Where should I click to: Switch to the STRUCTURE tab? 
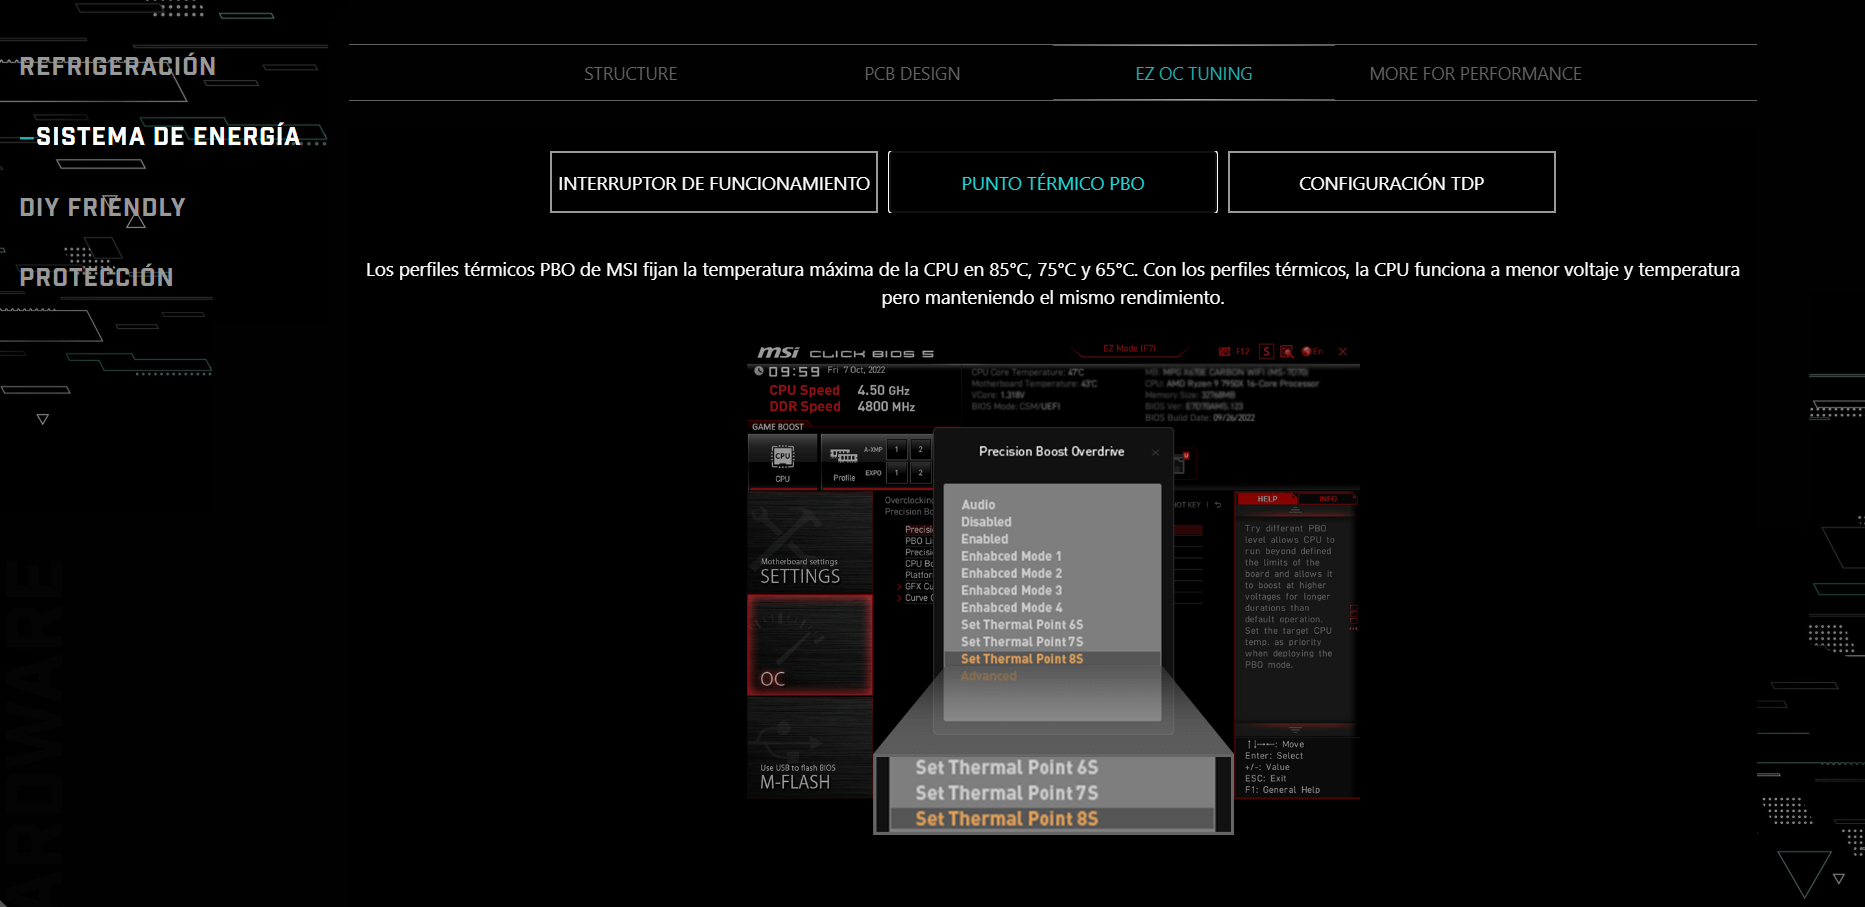[x=631, y=74]
